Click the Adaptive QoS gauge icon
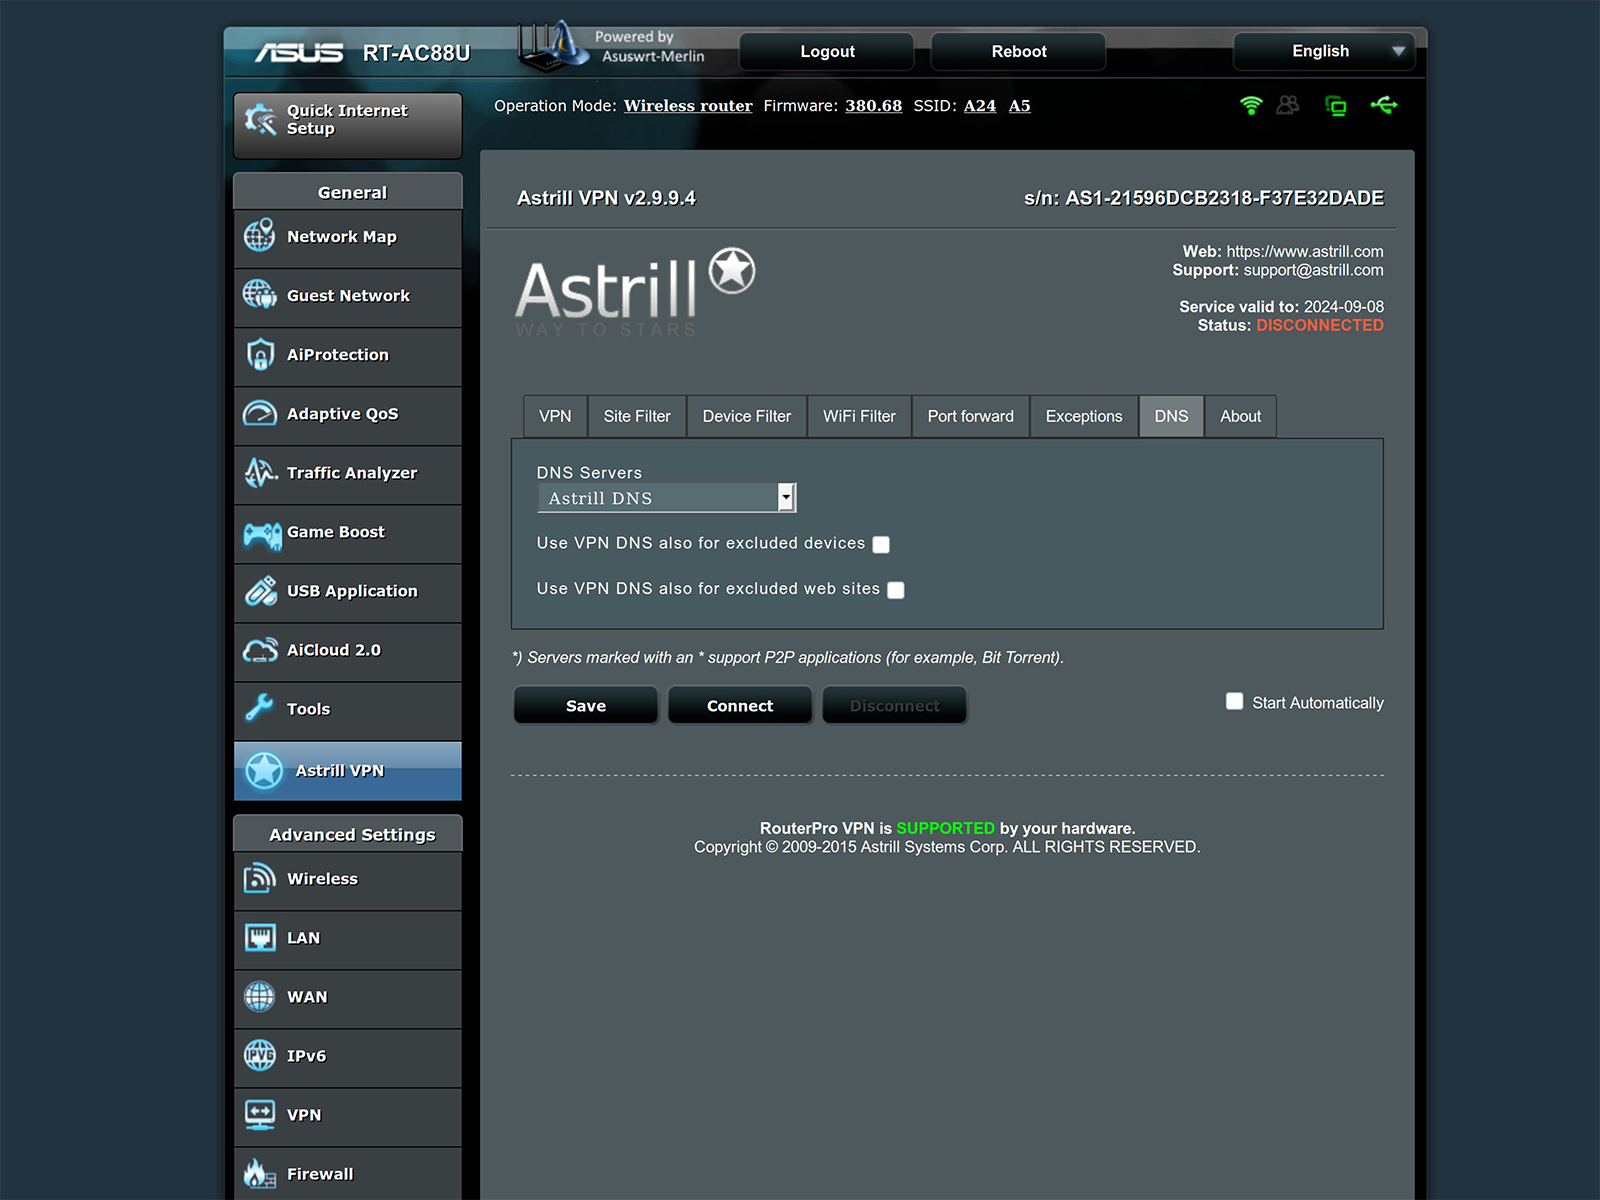The width and height of the screenshot is (1600, 1200). pos(260,413)
